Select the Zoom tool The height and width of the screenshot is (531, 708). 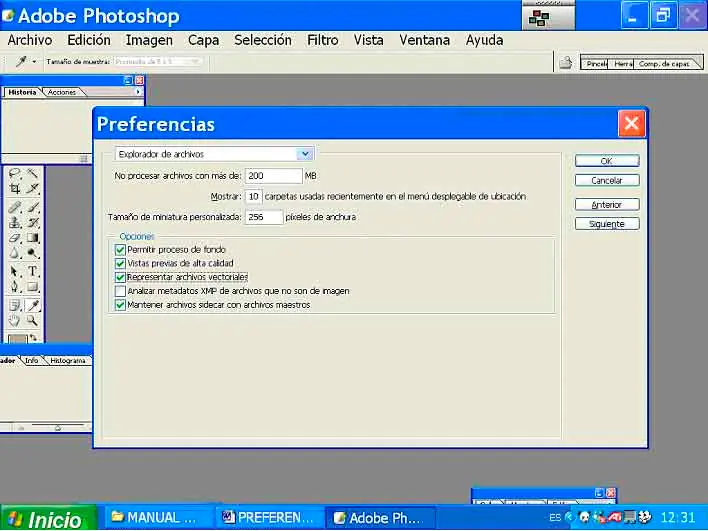coord(32,321)
